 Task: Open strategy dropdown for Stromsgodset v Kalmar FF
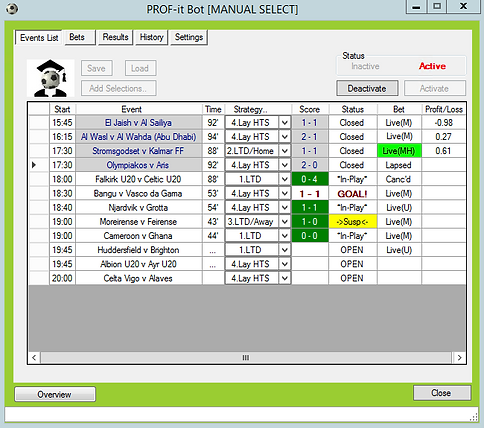284,151
